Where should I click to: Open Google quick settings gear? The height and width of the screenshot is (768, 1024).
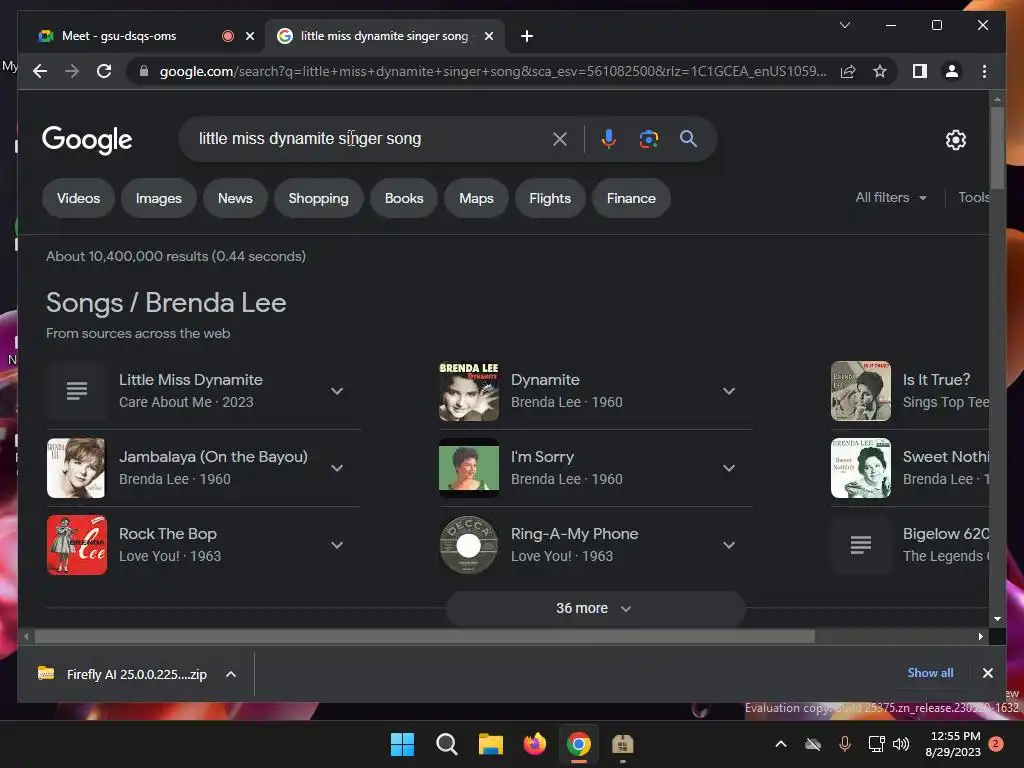(955, 140)
